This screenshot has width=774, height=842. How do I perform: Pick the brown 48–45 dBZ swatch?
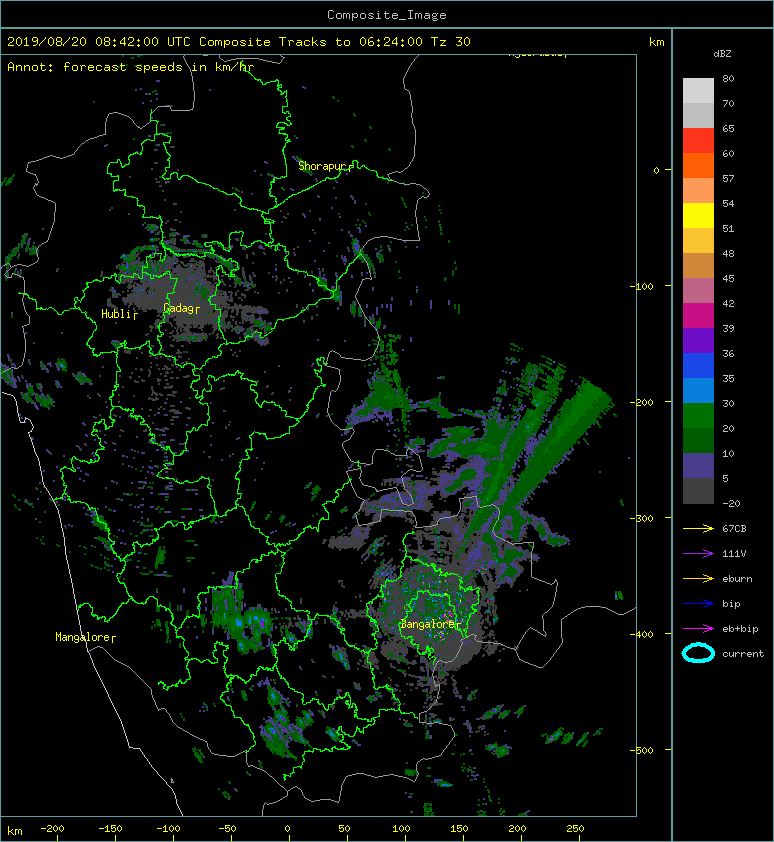coord(698,265)
